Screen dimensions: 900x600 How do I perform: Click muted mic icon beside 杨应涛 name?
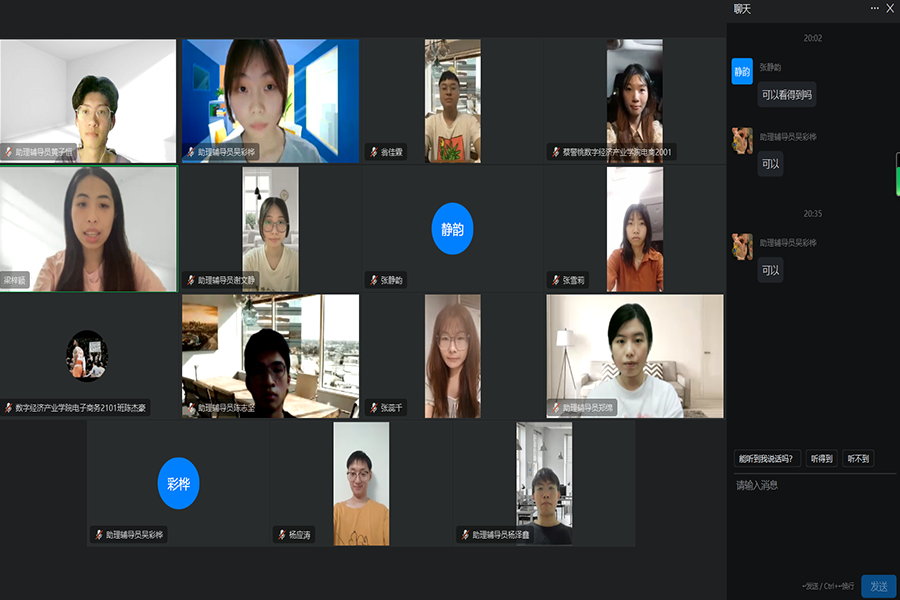281,535
